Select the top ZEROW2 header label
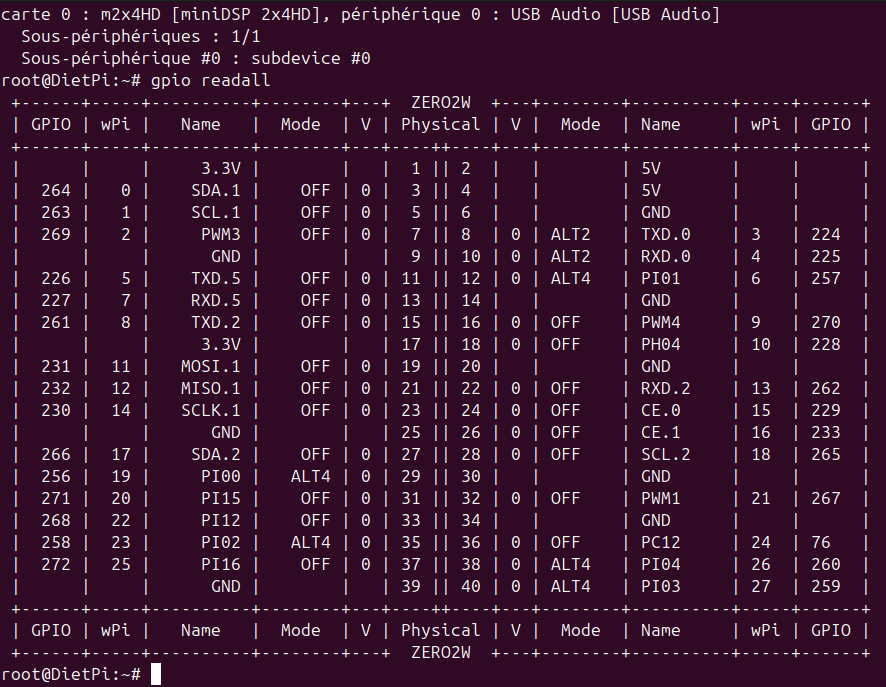The image size is (886, 687). pyautogui.click(x=441, y=102)
